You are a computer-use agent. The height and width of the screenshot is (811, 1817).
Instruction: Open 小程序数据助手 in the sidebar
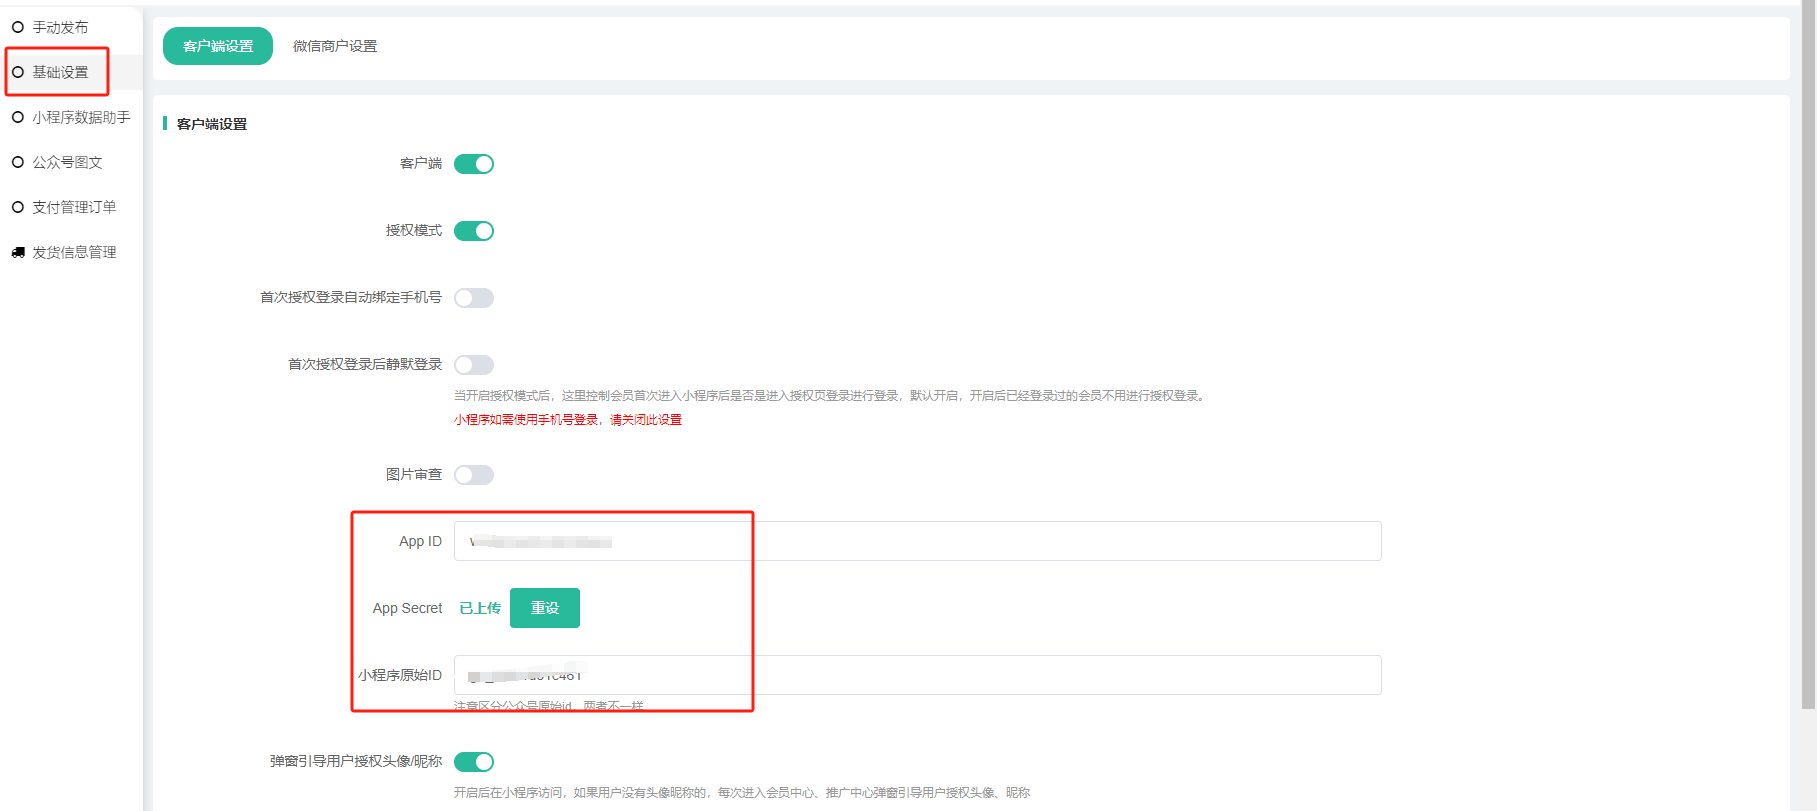pyautogui.click(x=81, y=117)
